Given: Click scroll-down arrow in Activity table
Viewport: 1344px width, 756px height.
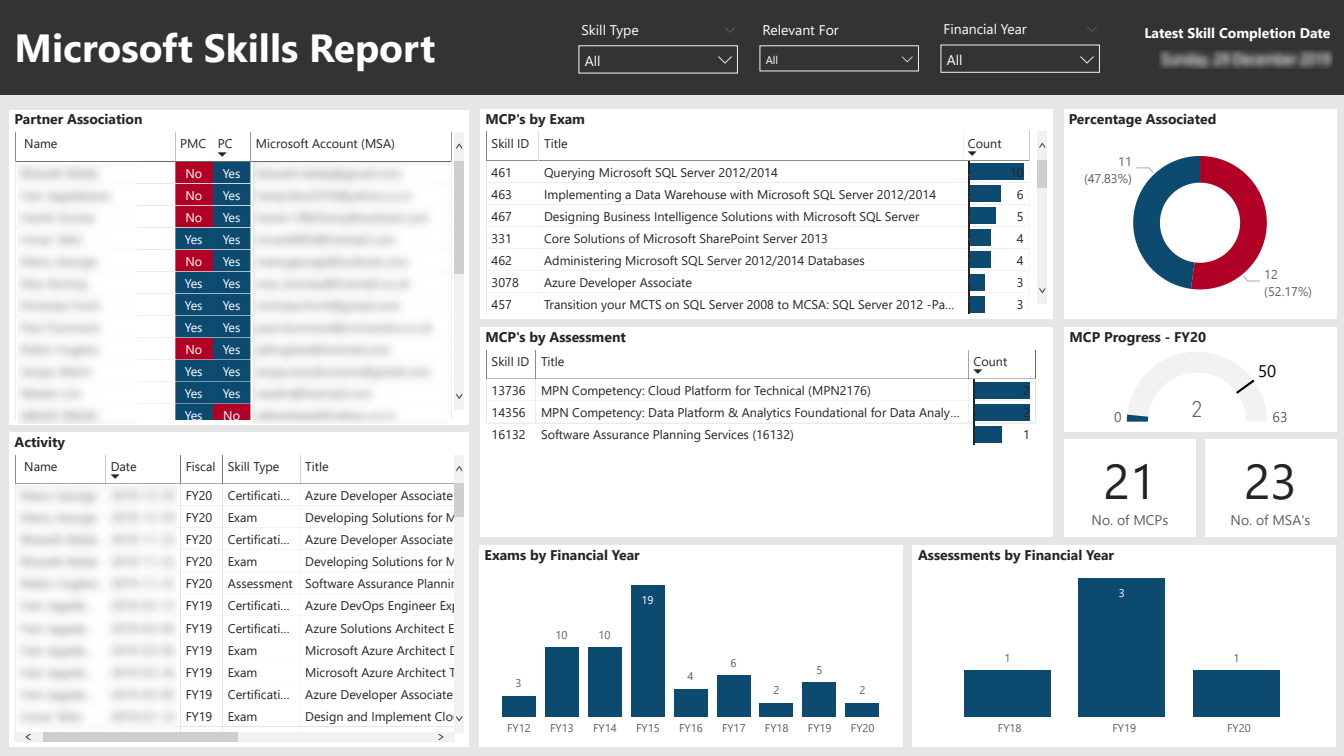Looking at the screenshot, I should (459, 718).
